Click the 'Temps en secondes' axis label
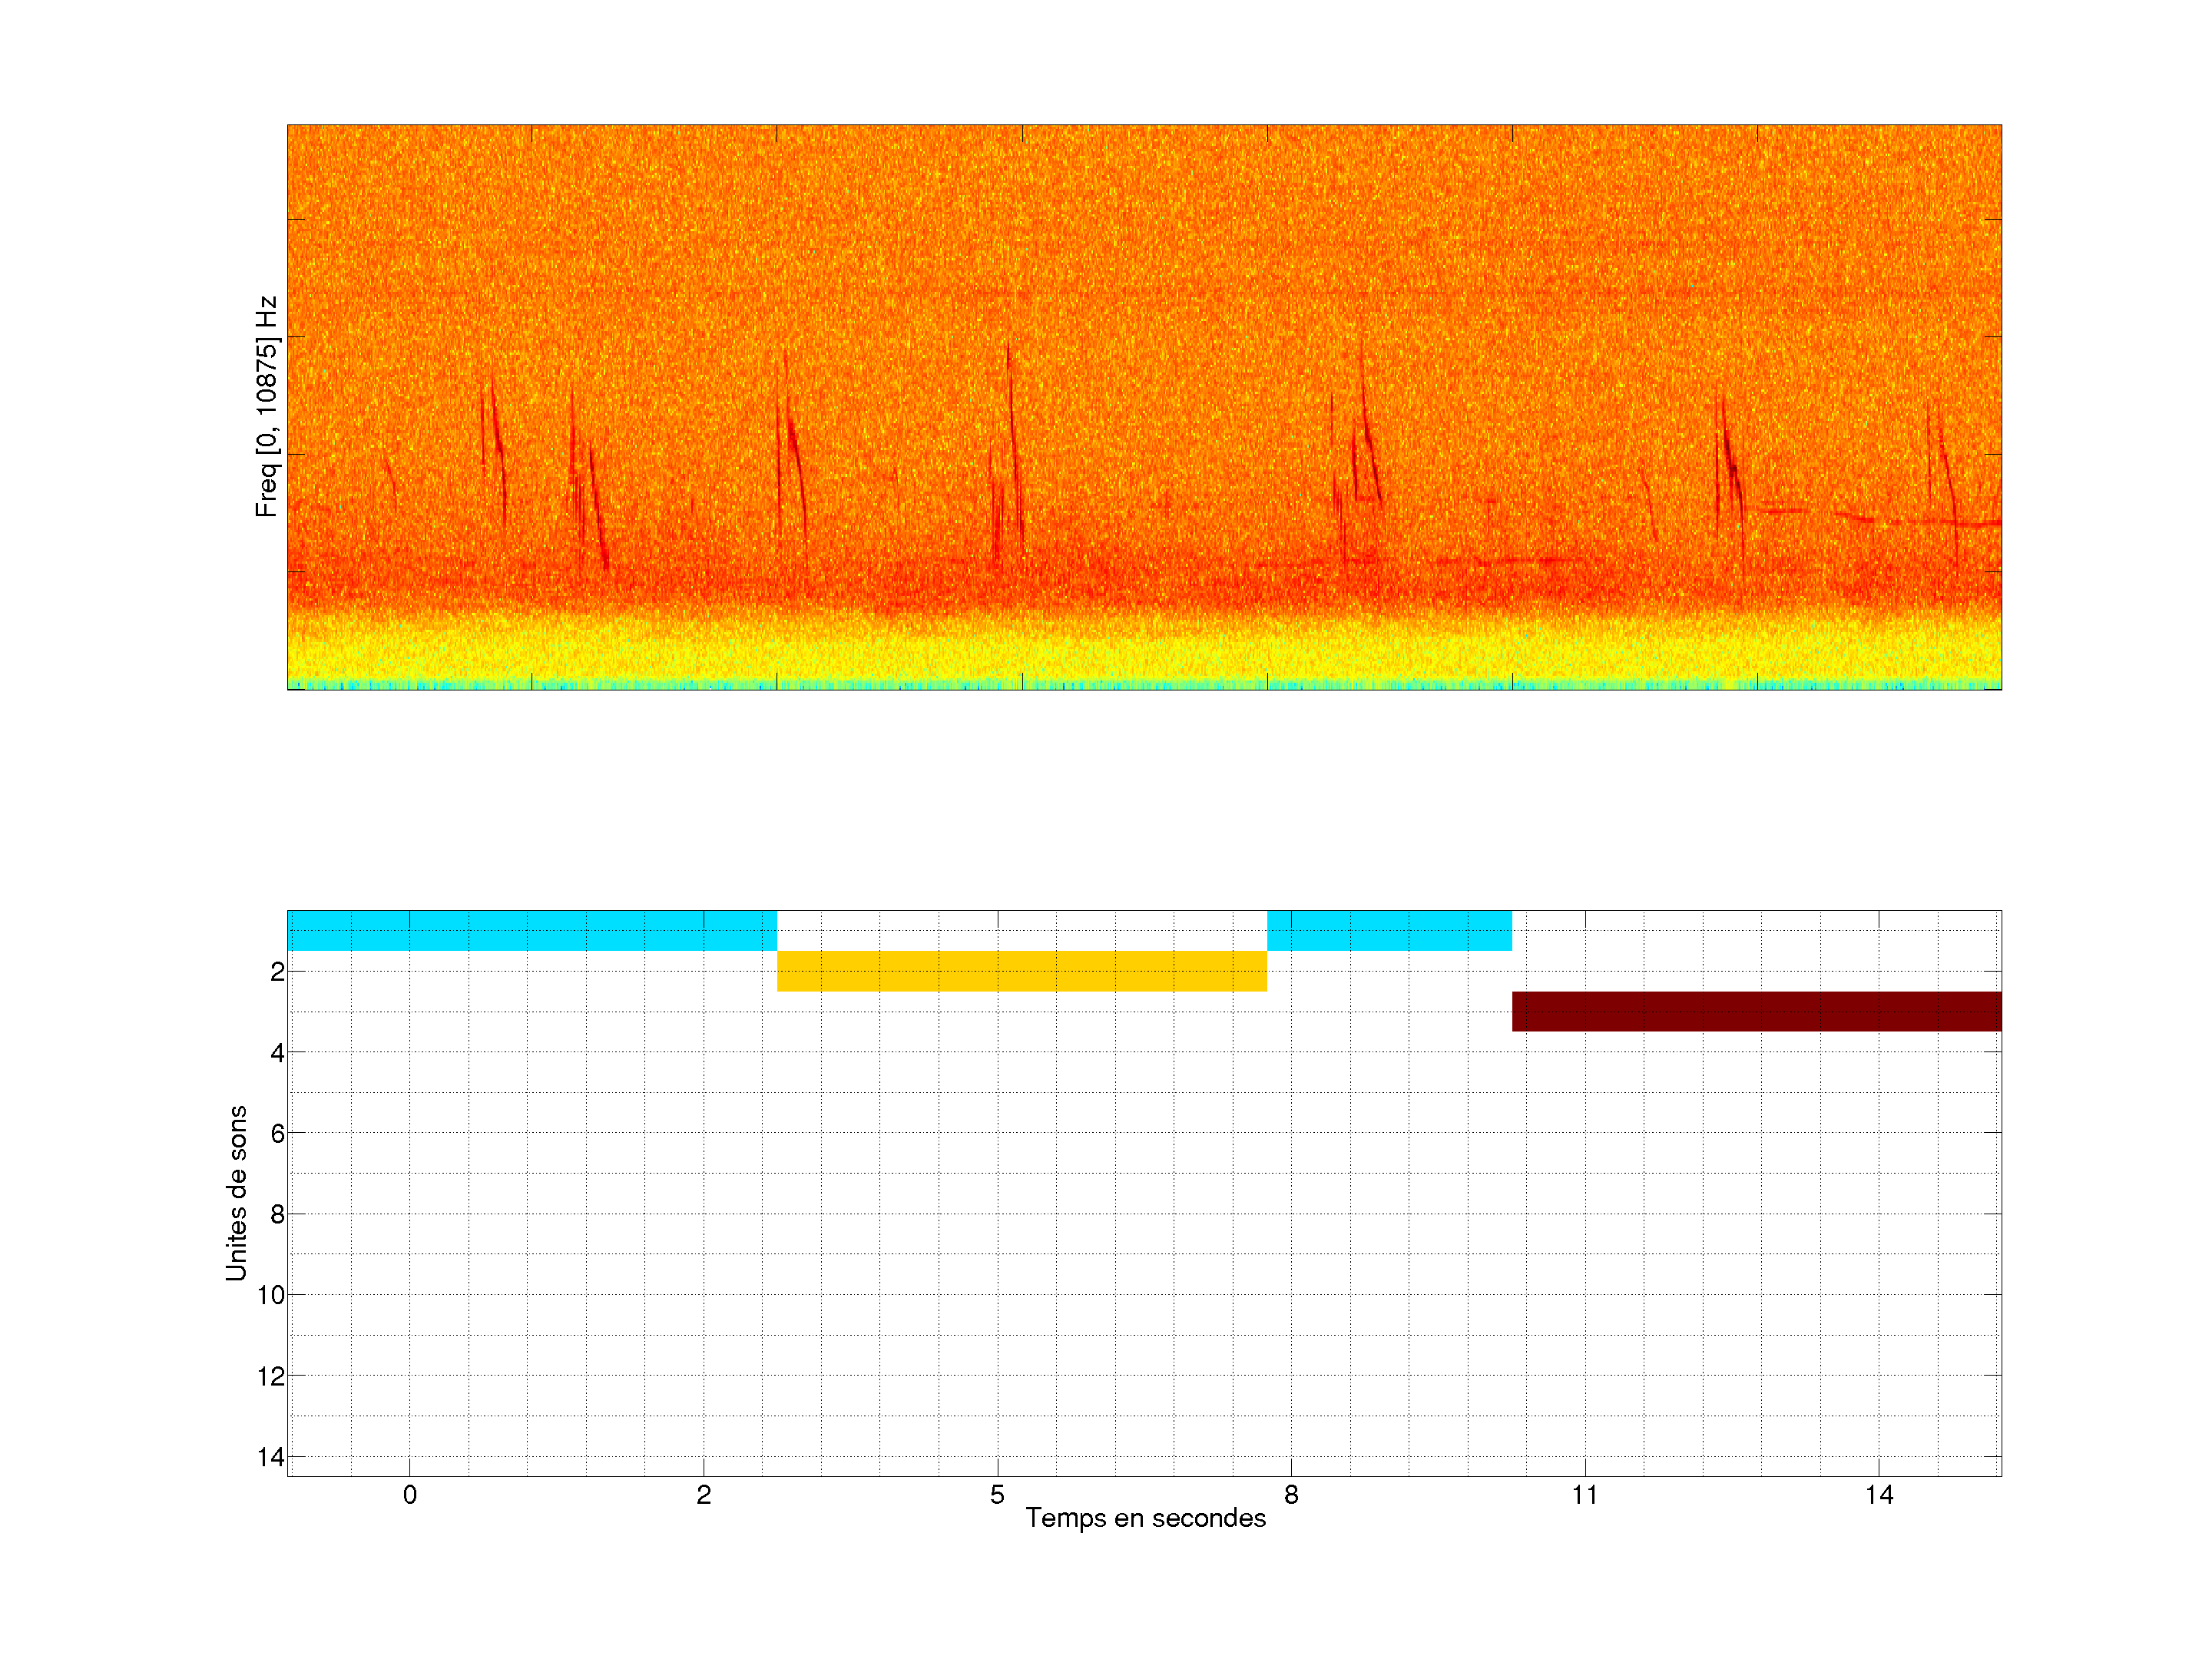 pyautogui.click(x=1145, y=1518)
